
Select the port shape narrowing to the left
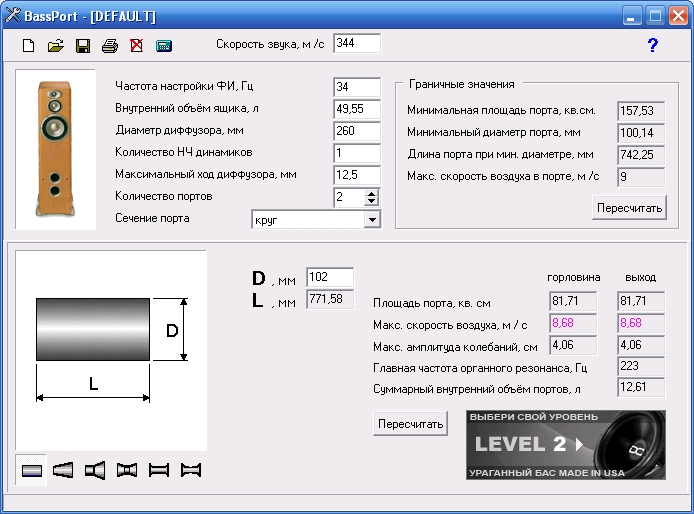click(x=63, y=470)
